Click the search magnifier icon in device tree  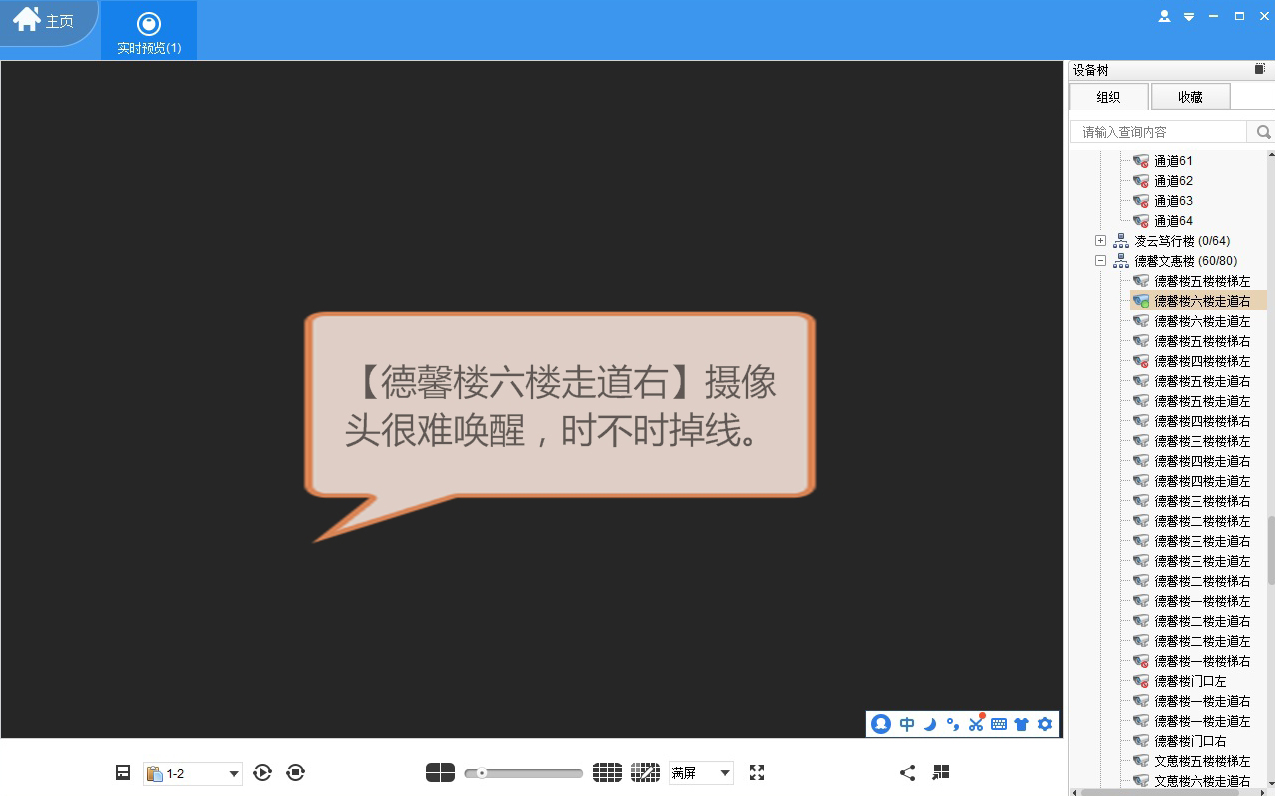(x=1263, y=132)
